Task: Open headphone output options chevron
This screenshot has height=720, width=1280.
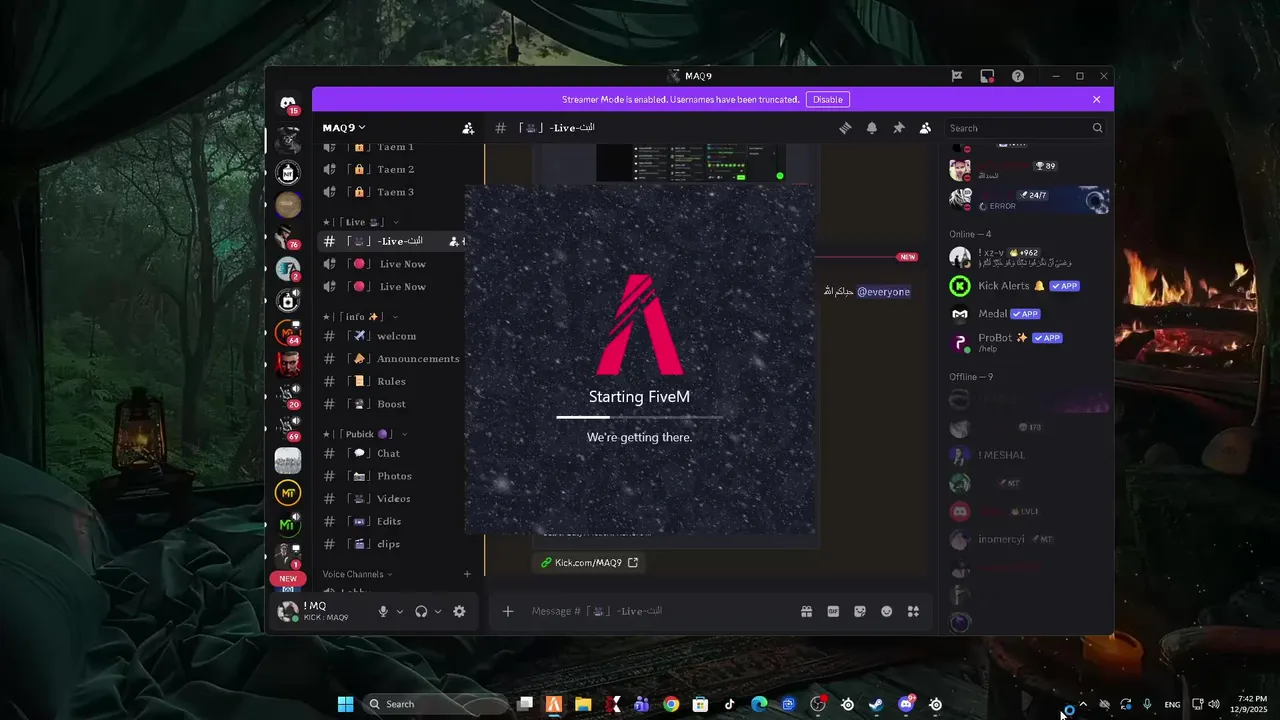Action: pos(438,611)
